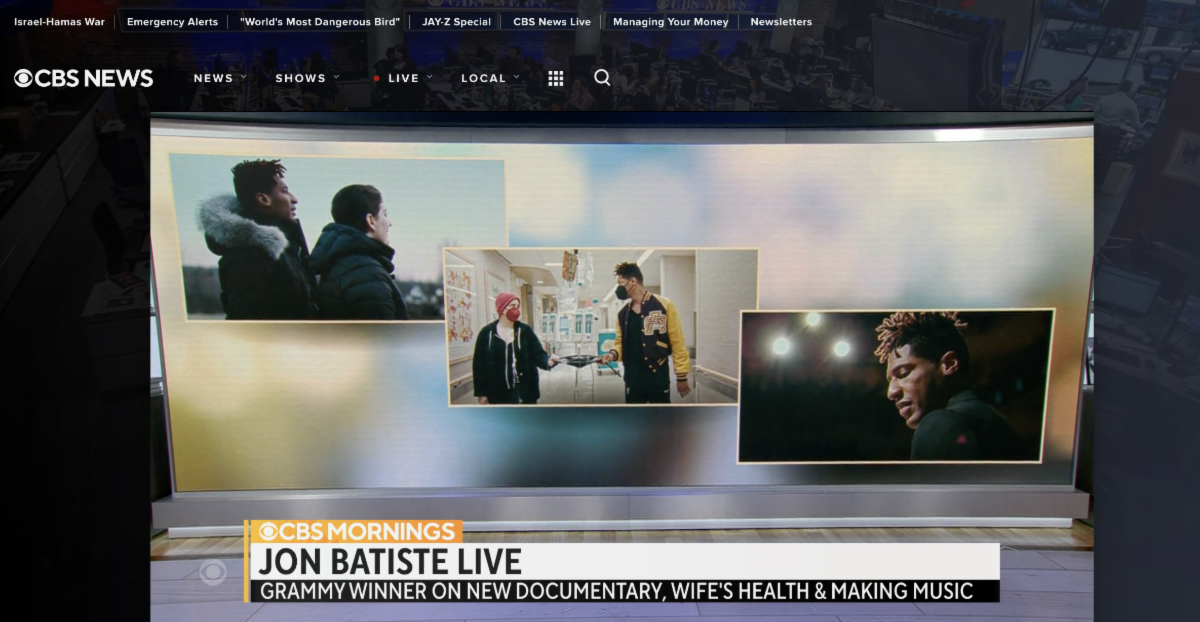The height and width of the screenshot is (622, 1200).
Task: Open the Israel-Hamas War link
Action: (x=59, y=22)
